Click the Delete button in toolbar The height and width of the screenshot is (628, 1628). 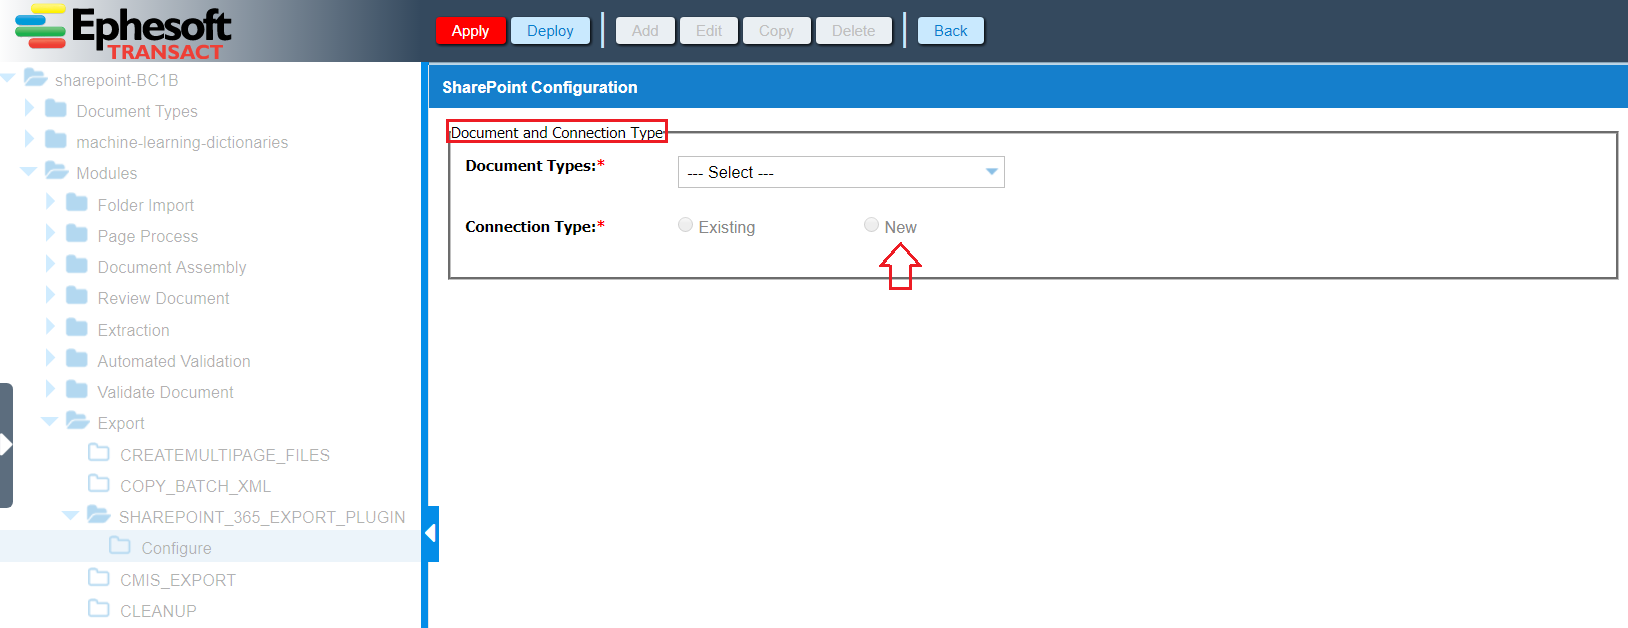point(853,31)
